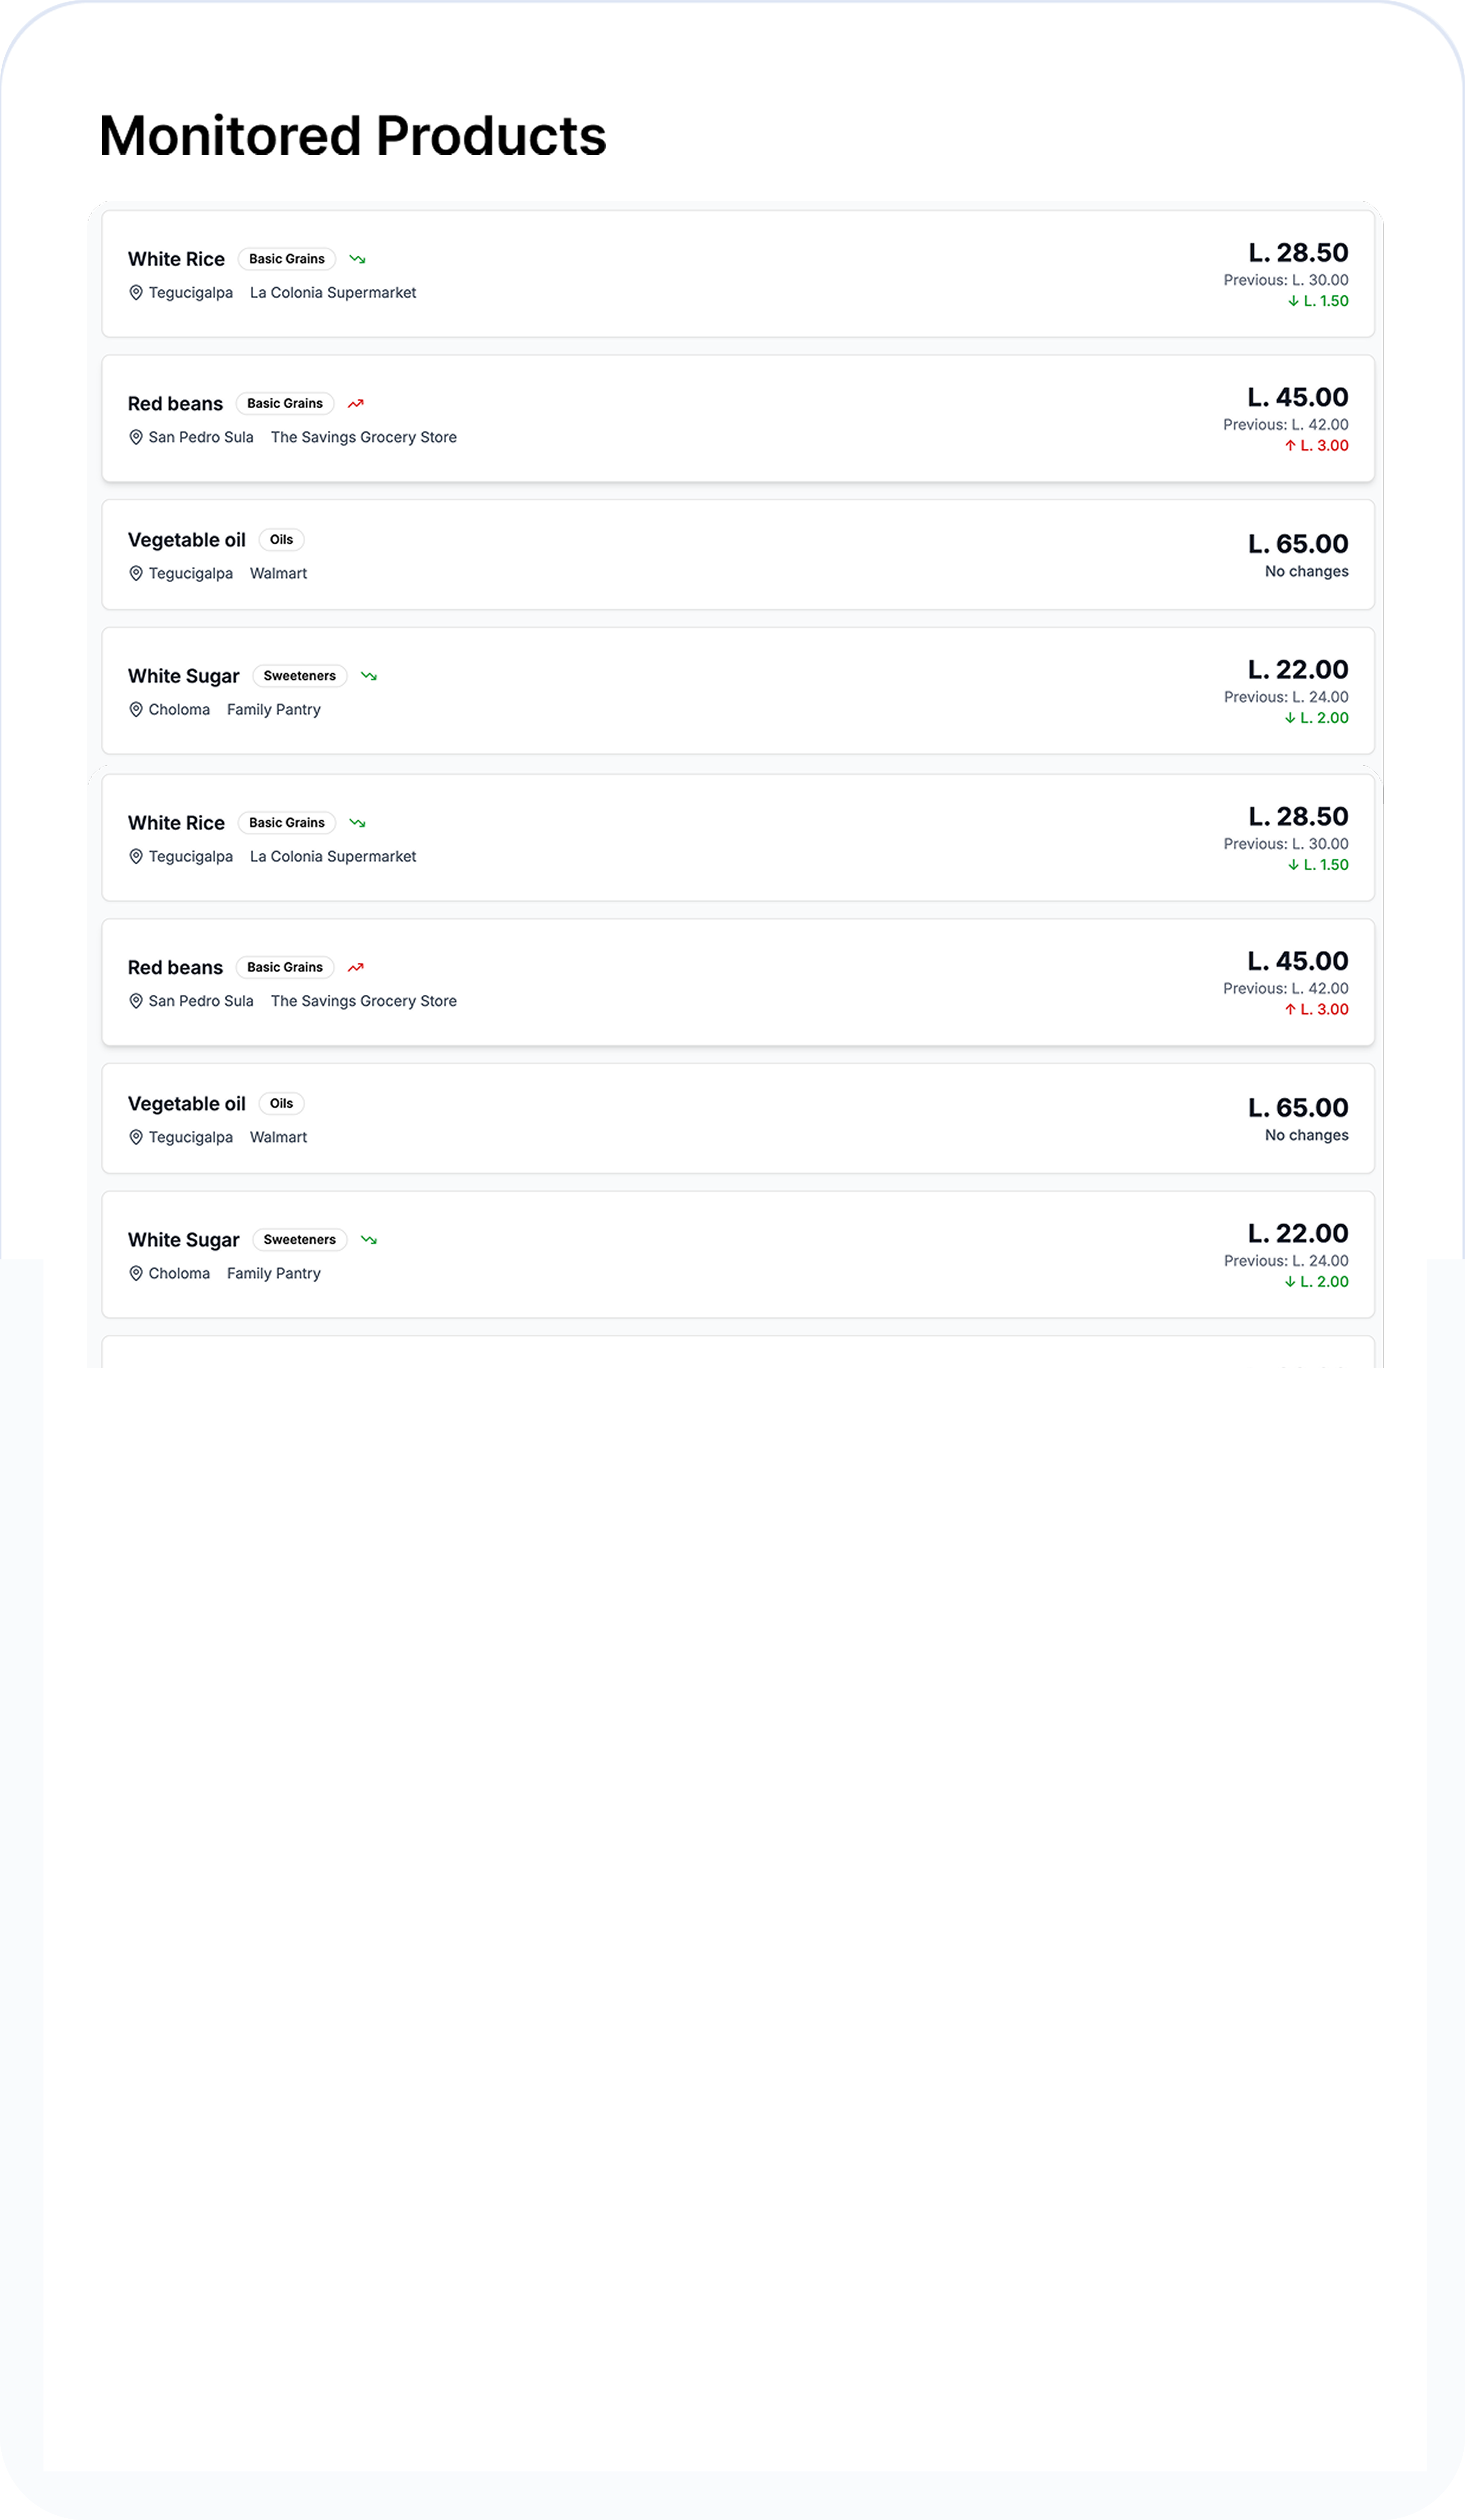This screenshot has height=2520, width=1465.
Task: Click the up-trend icon on the lower Red beans card
Action: coord(355,968)
